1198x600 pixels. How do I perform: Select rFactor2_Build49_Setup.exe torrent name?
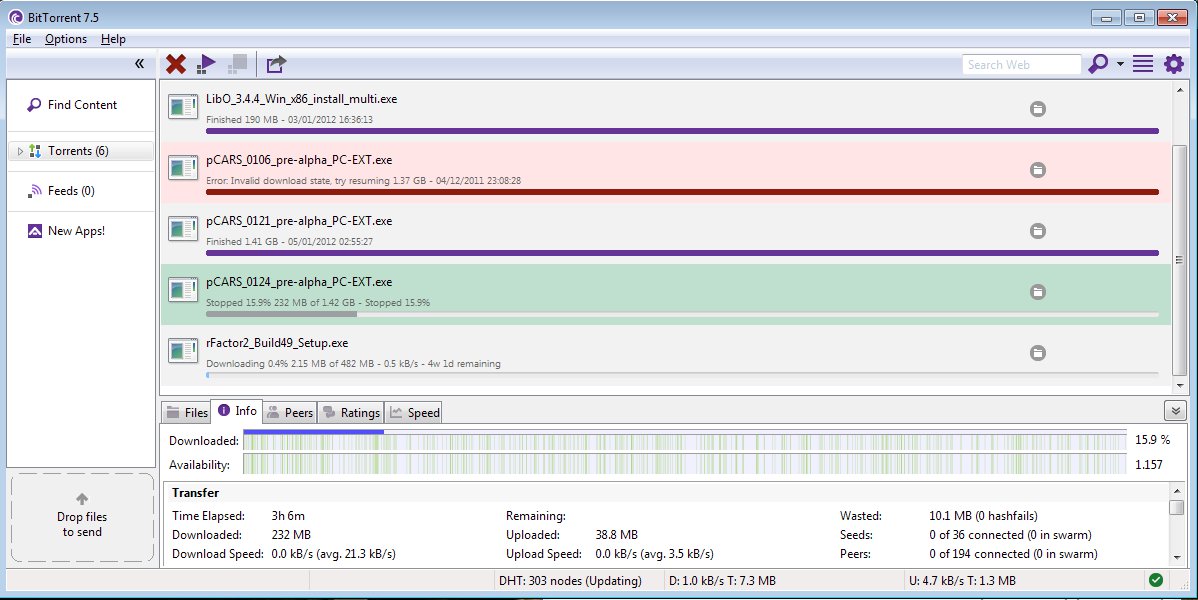tap(277, 343)
